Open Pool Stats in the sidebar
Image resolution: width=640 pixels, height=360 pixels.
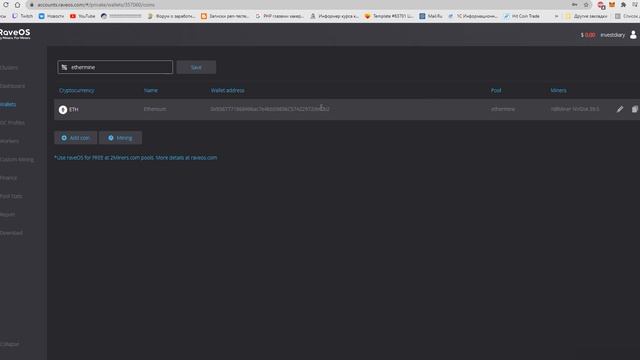pyautogui.click(x=11, y=196)
